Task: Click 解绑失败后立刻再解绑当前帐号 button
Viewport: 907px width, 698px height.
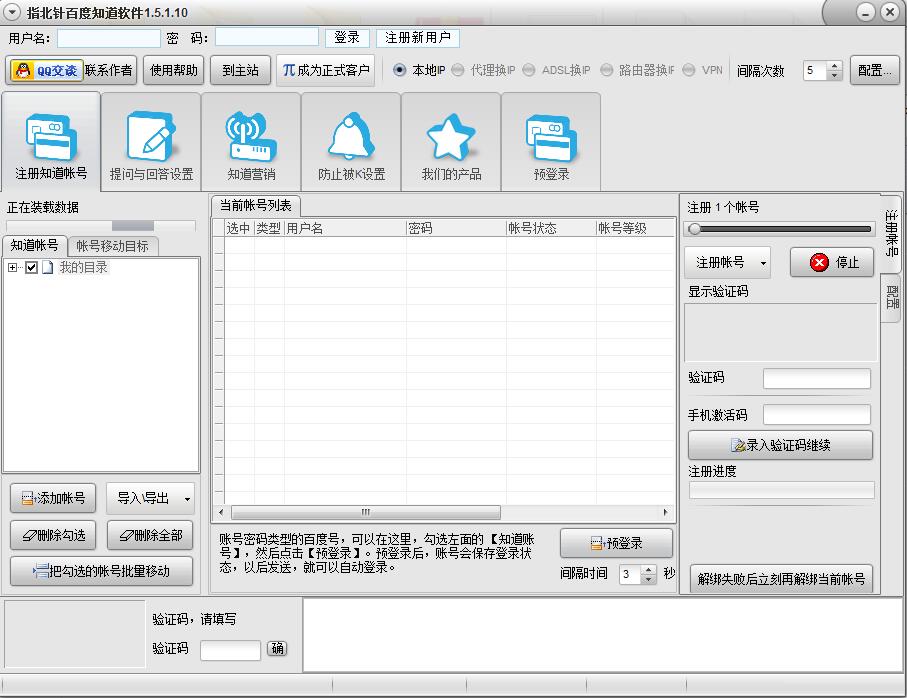Action: 781,579
